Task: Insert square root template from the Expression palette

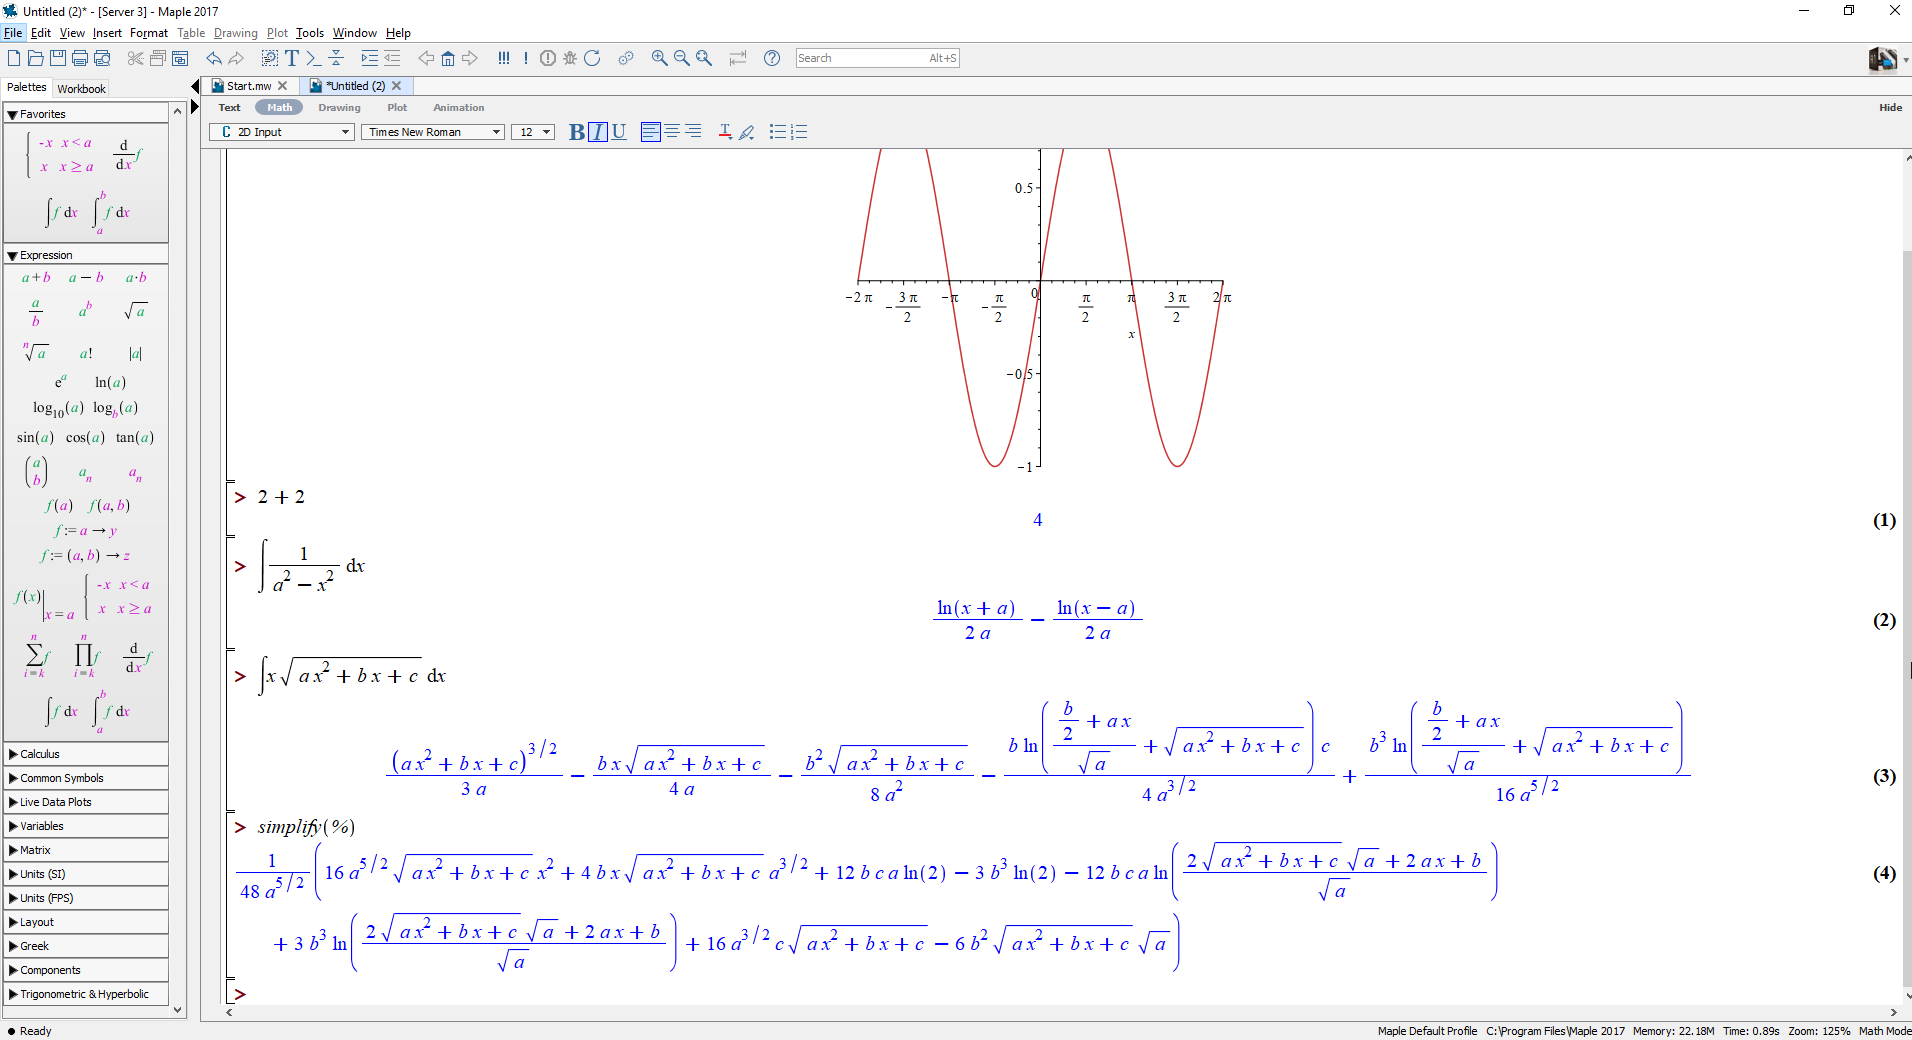Action: click(x=136, y=311)
